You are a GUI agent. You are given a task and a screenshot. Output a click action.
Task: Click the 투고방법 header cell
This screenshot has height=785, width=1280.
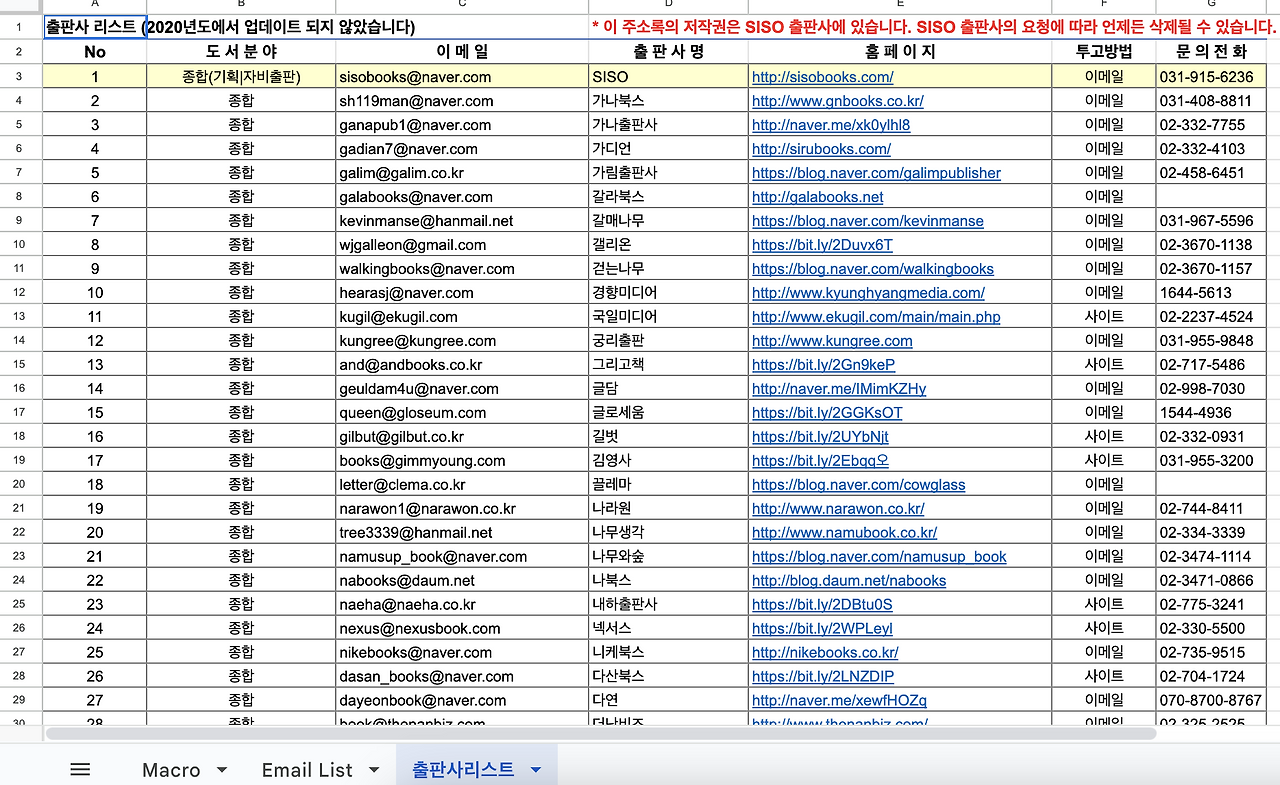[1103, 52]
